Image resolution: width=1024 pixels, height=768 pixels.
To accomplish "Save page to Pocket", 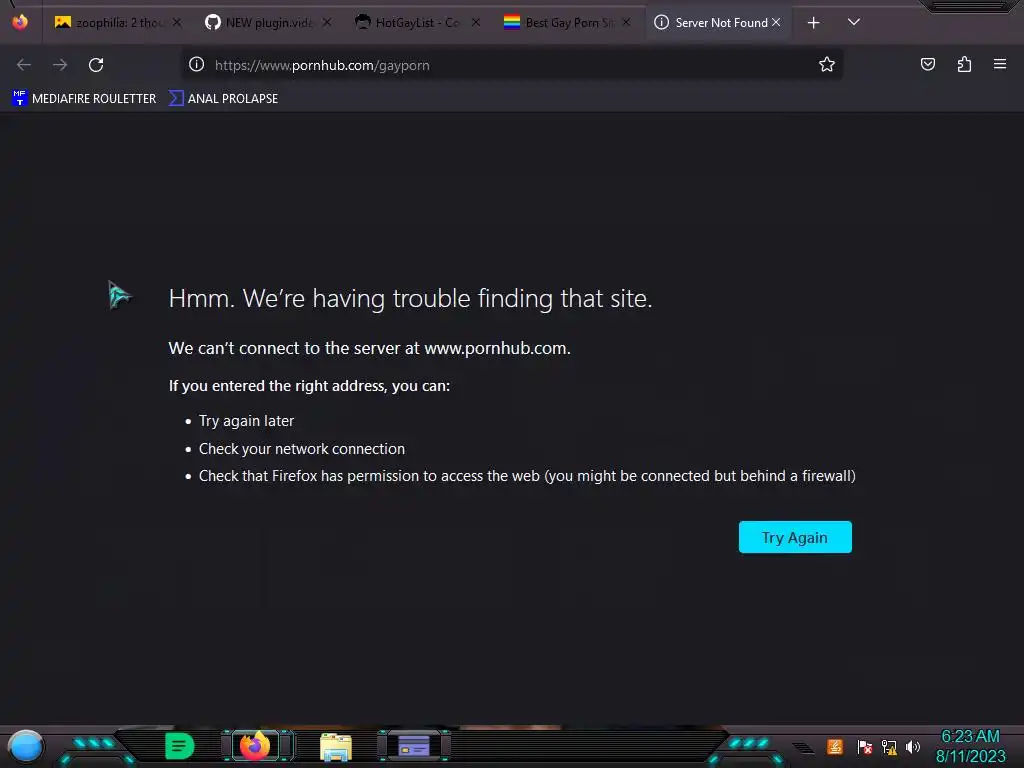I will coord(927,64).
